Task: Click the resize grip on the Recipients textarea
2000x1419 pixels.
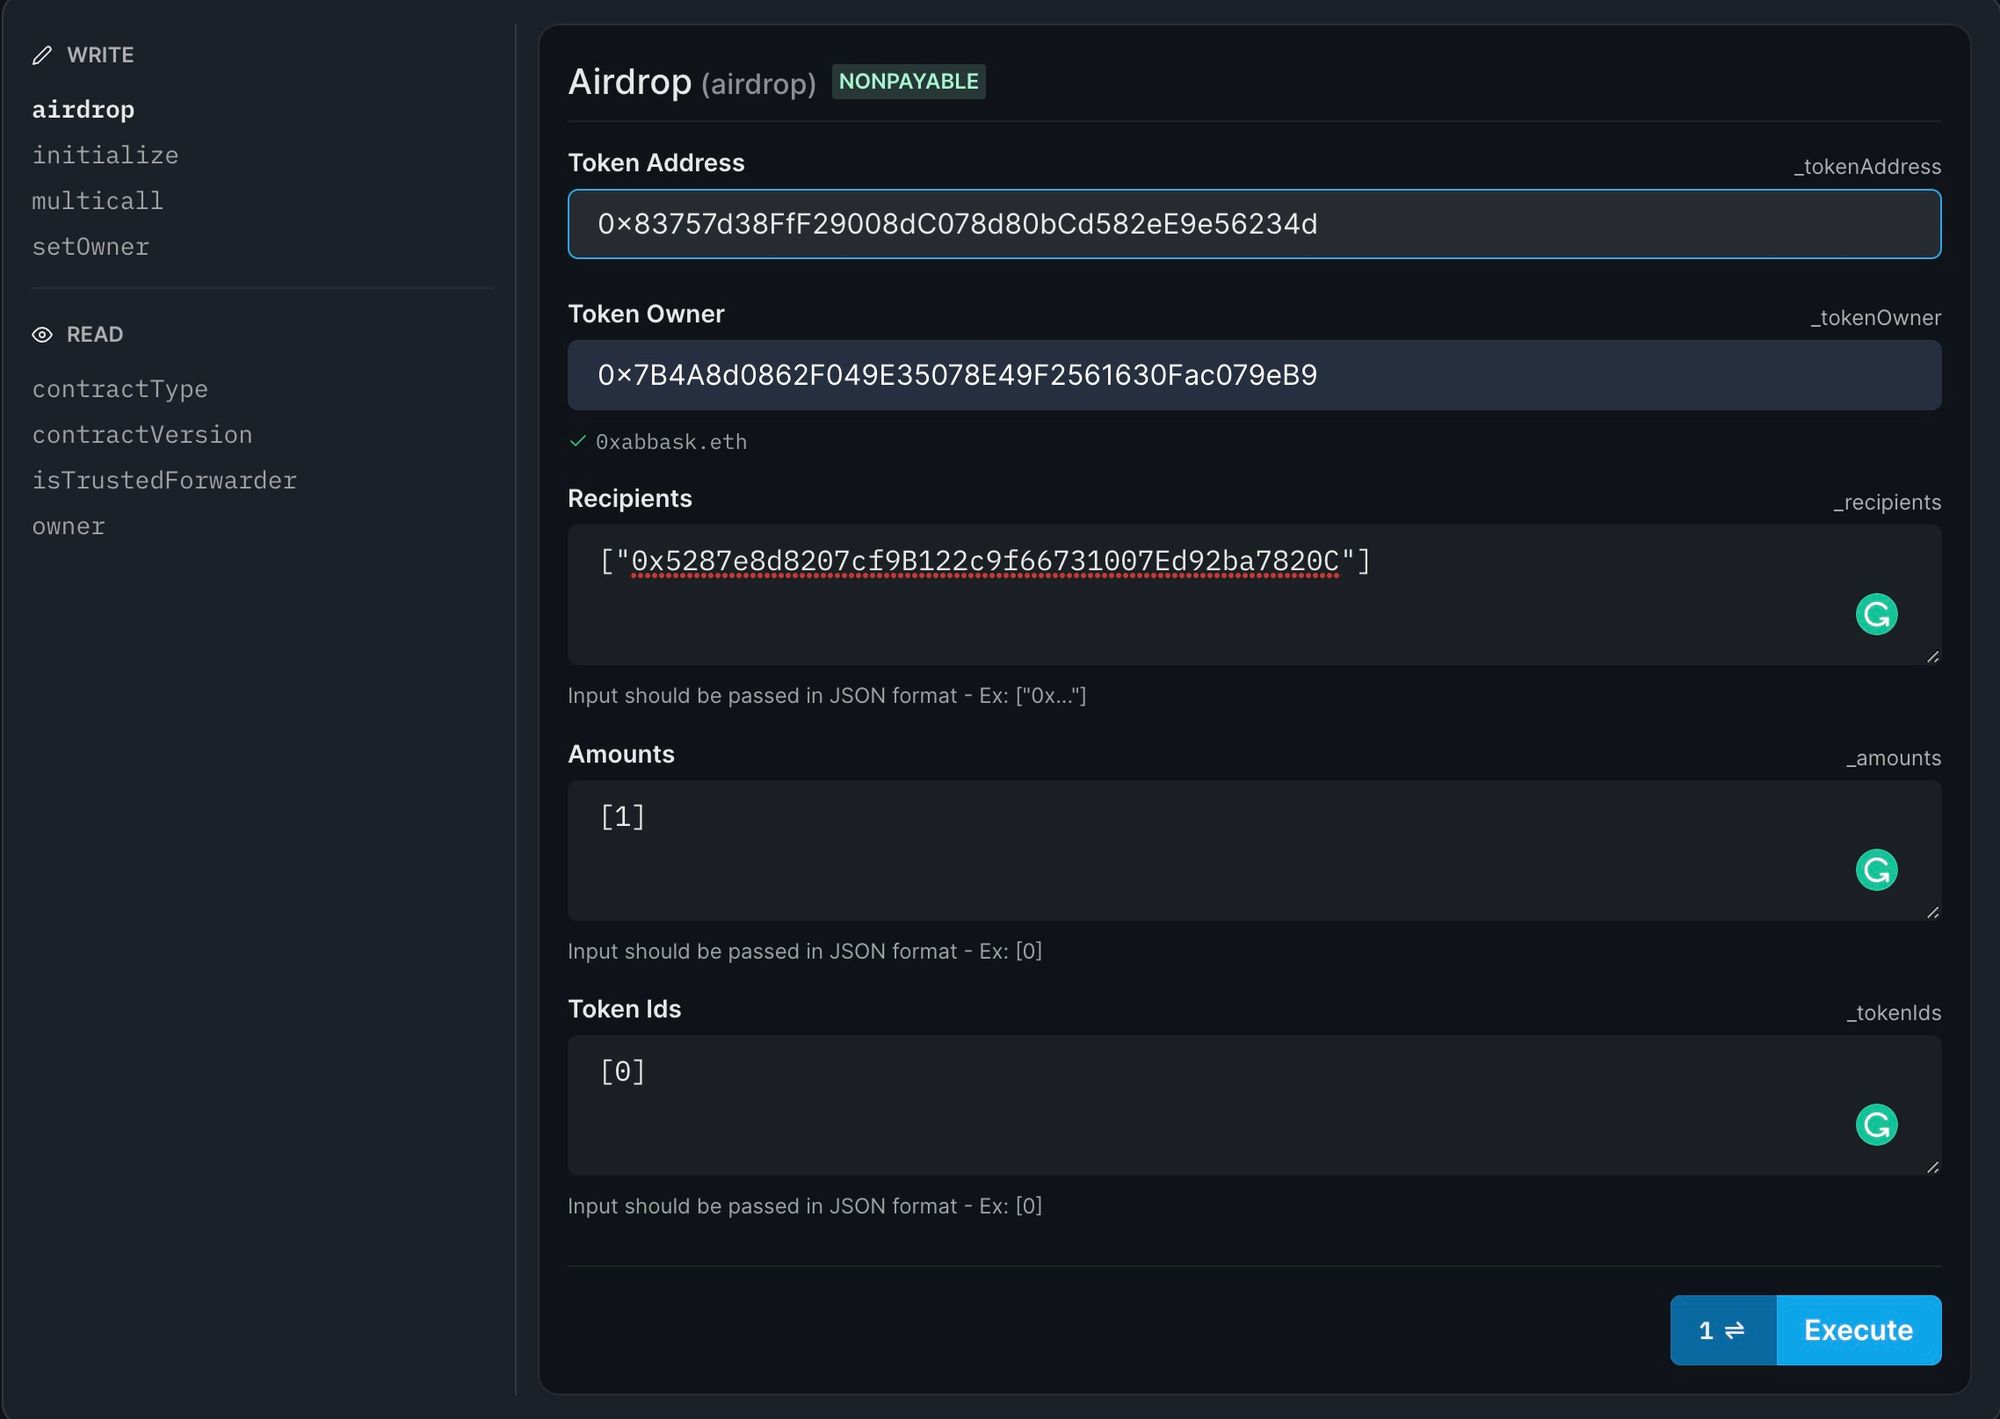Action: 1934,657
